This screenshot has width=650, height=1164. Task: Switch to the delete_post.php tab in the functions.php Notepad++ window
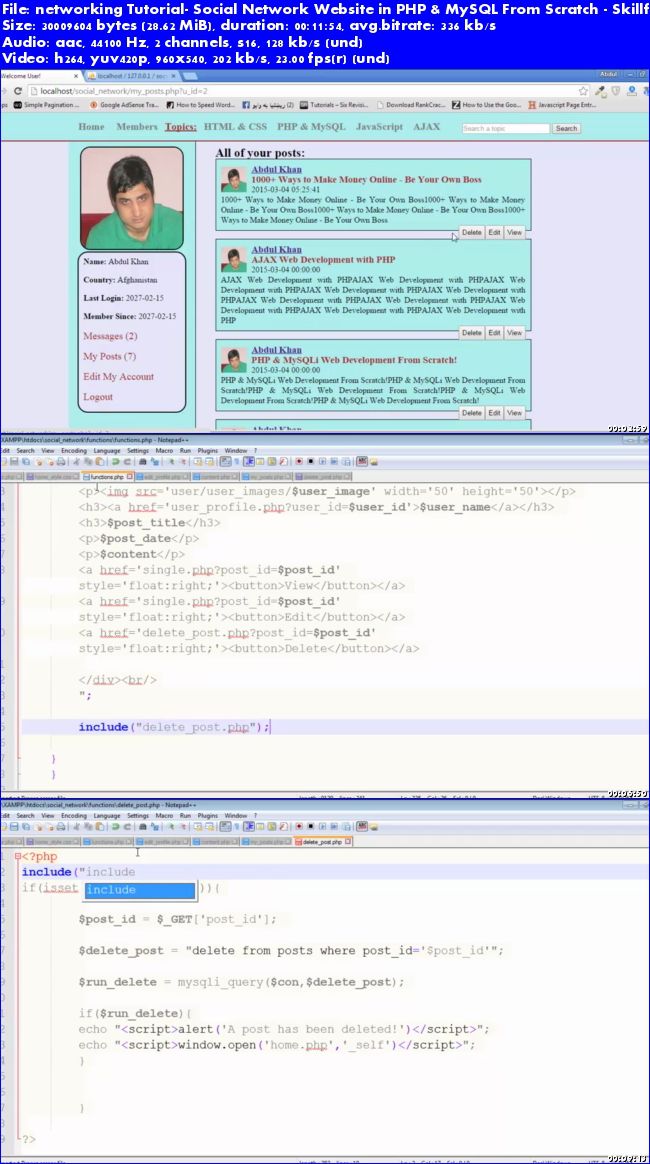tap(322, 476)
